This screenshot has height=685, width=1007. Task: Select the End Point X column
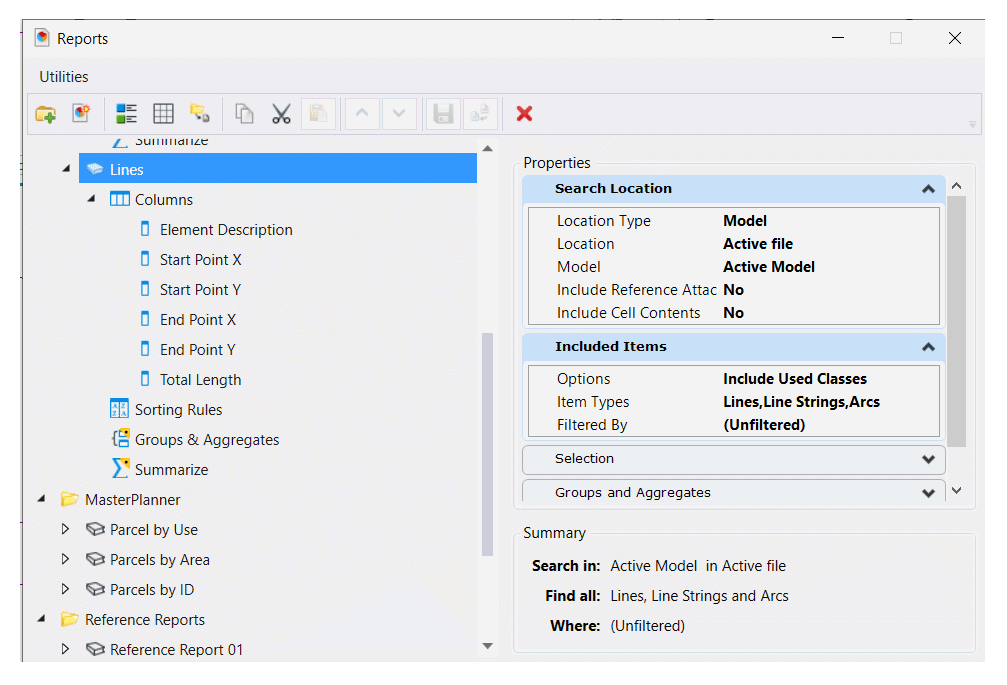coord(198,319)
